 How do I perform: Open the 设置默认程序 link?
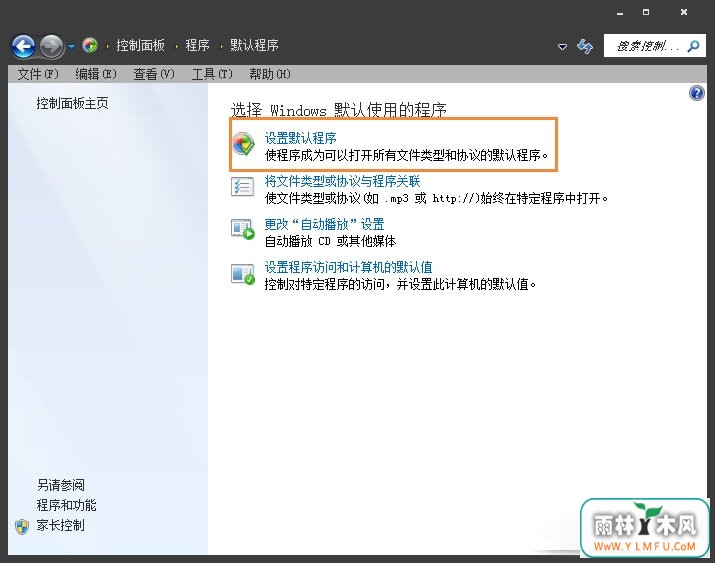[301, 138]
